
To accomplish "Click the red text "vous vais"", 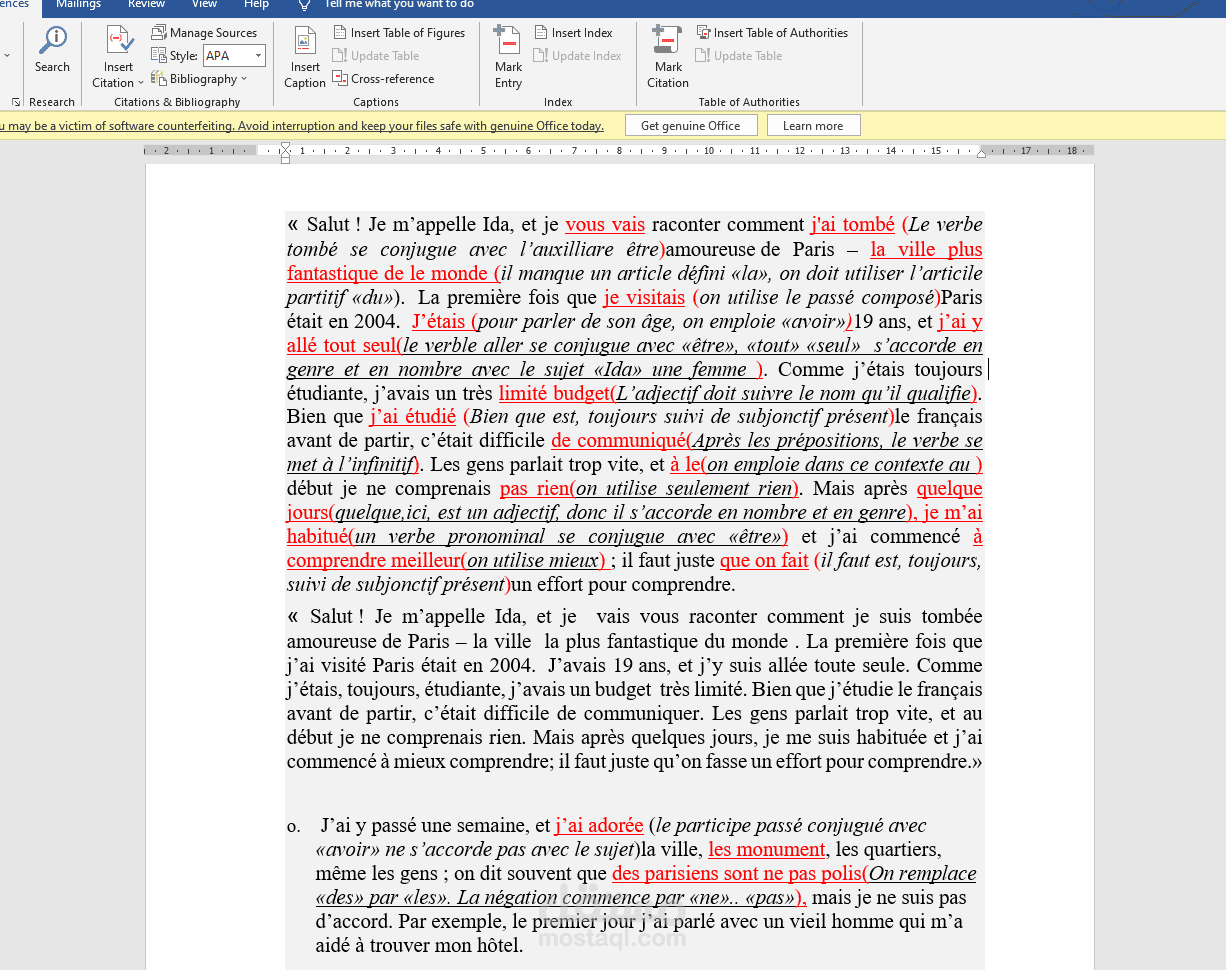I will (605, 225).
